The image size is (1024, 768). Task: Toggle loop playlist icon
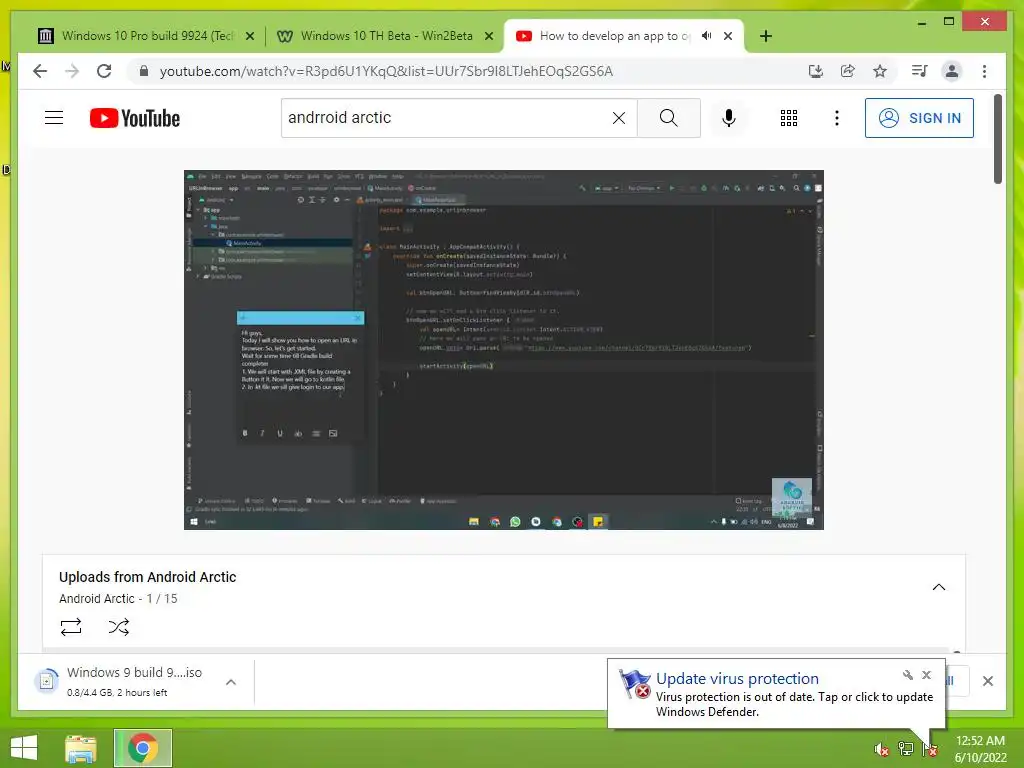coord(71,627)
